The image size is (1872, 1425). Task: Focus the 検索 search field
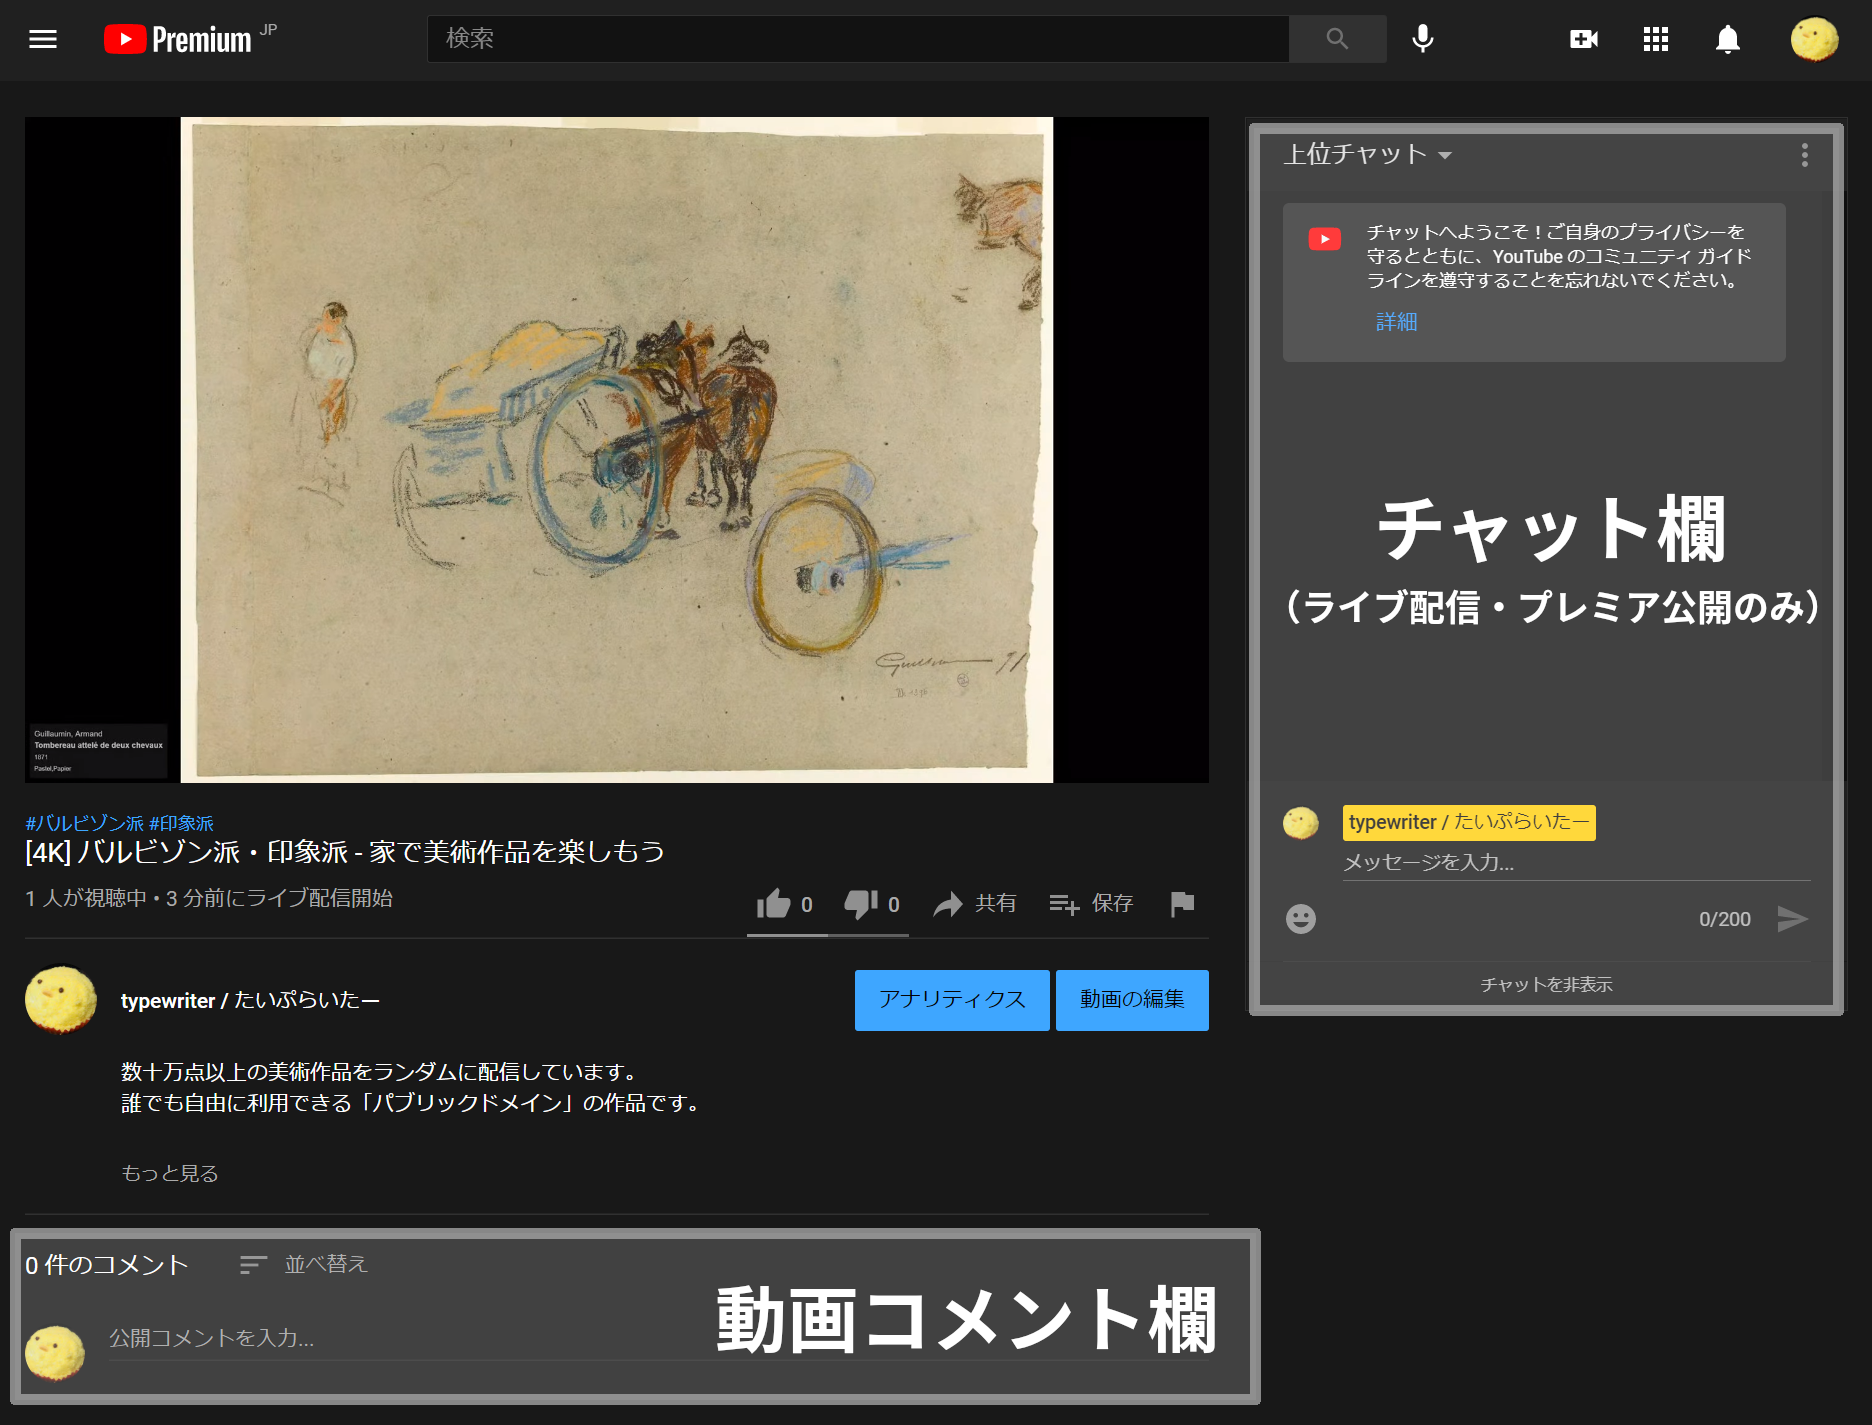[858, 39]
